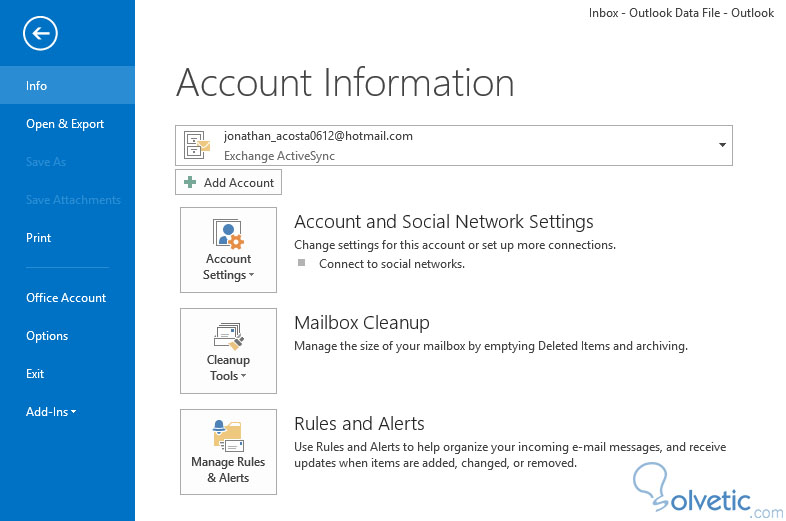Open the Open & Export page
The image size is (786, 521).
pyautogui.click(x=65, y=124)
